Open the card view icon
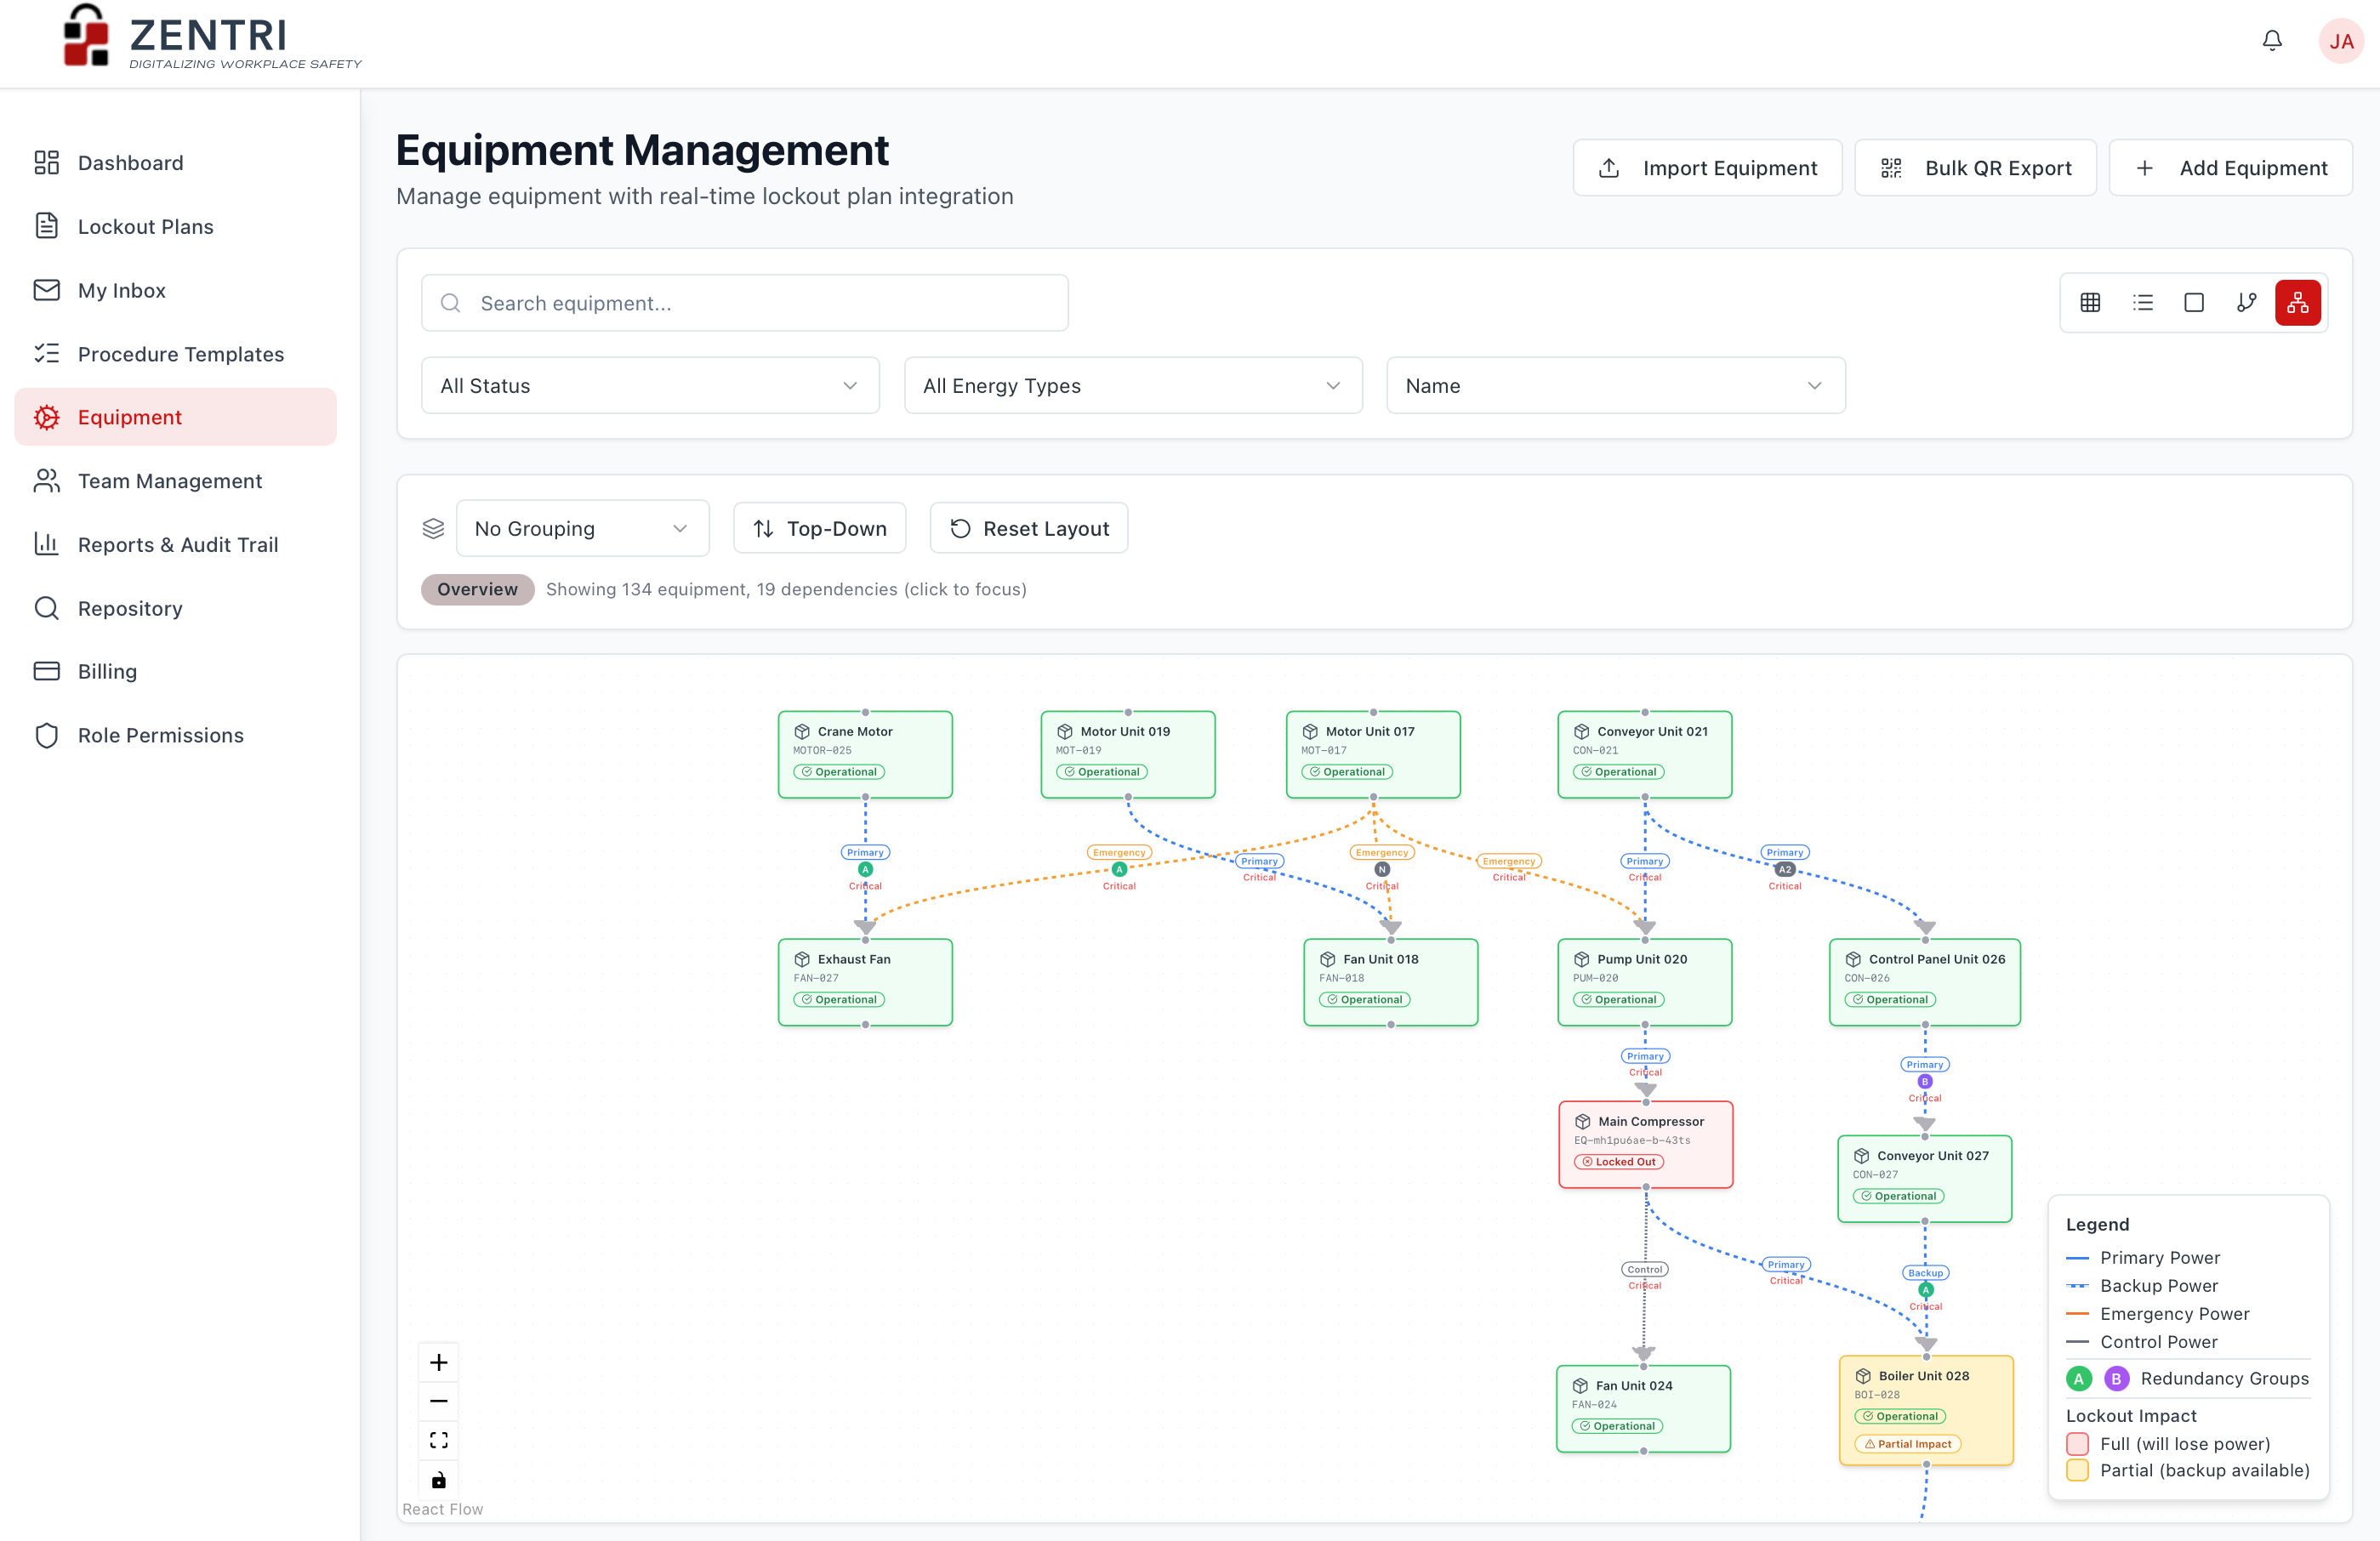Screen dimensions: 2380x1541 (x=2195, y=302)
